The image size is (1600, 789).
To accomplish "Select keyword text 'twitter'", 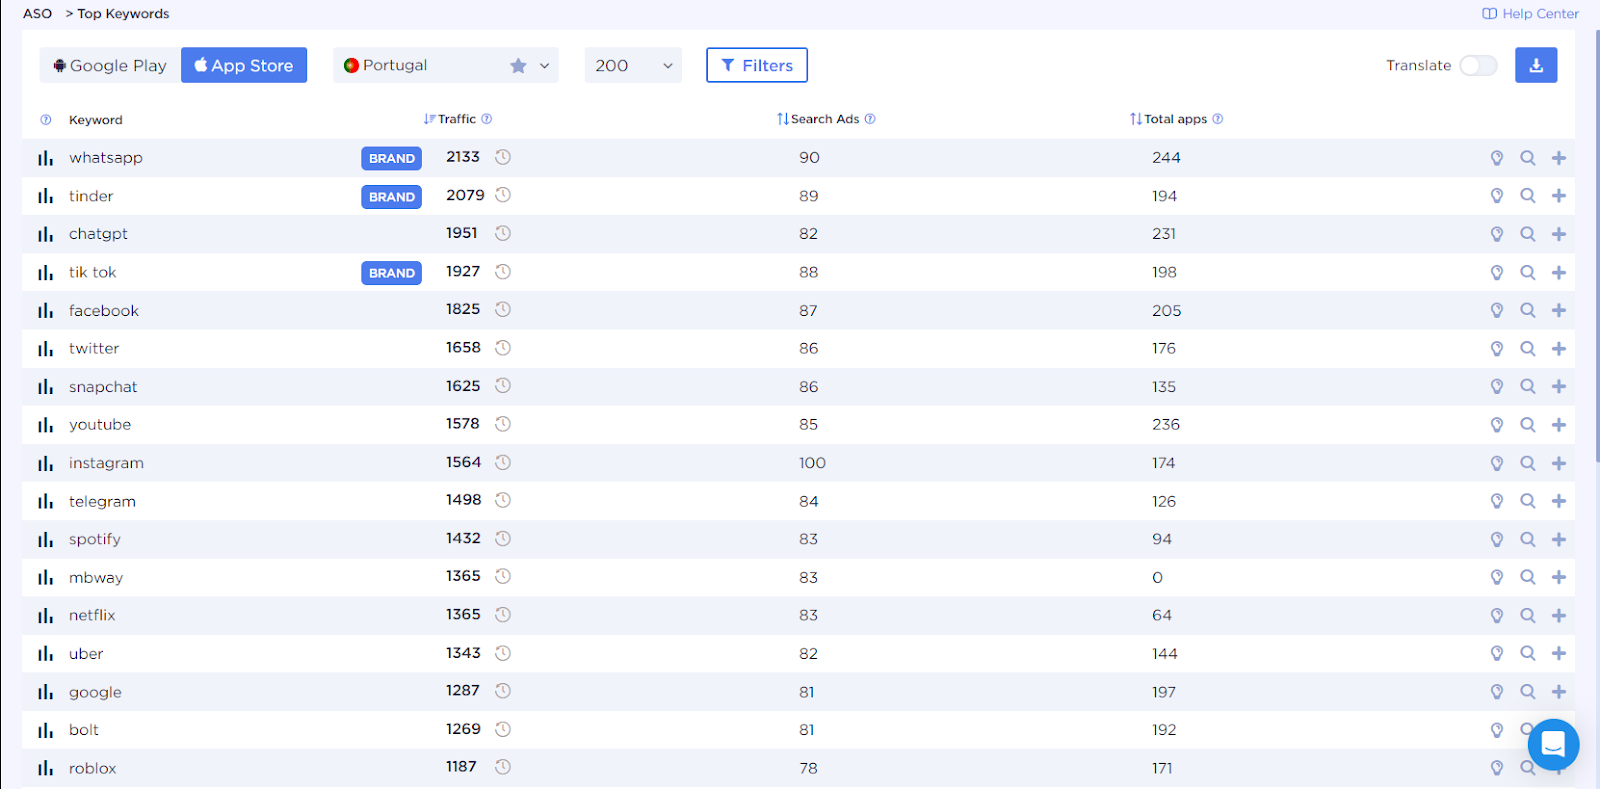I will [94, 348].
